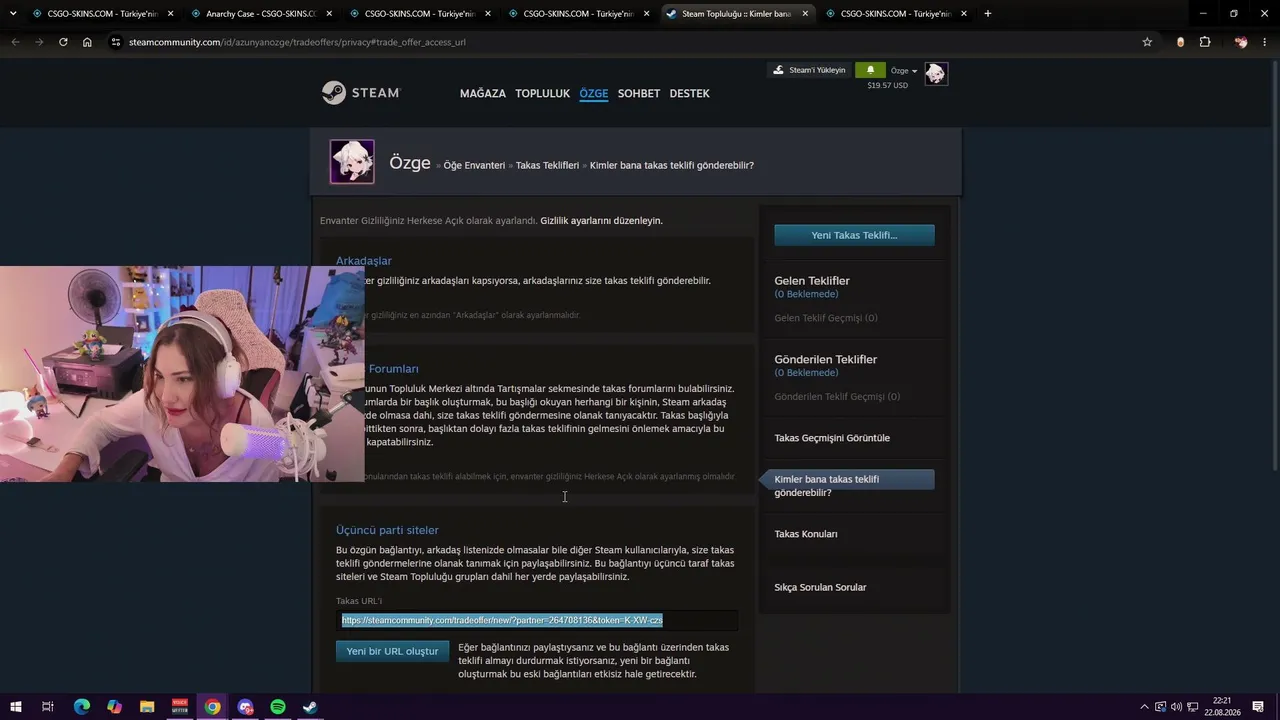Viewport: 1280px width, 720px height.
Task: Open Steam from the taskbar
Action: click(x=311, y=707)
